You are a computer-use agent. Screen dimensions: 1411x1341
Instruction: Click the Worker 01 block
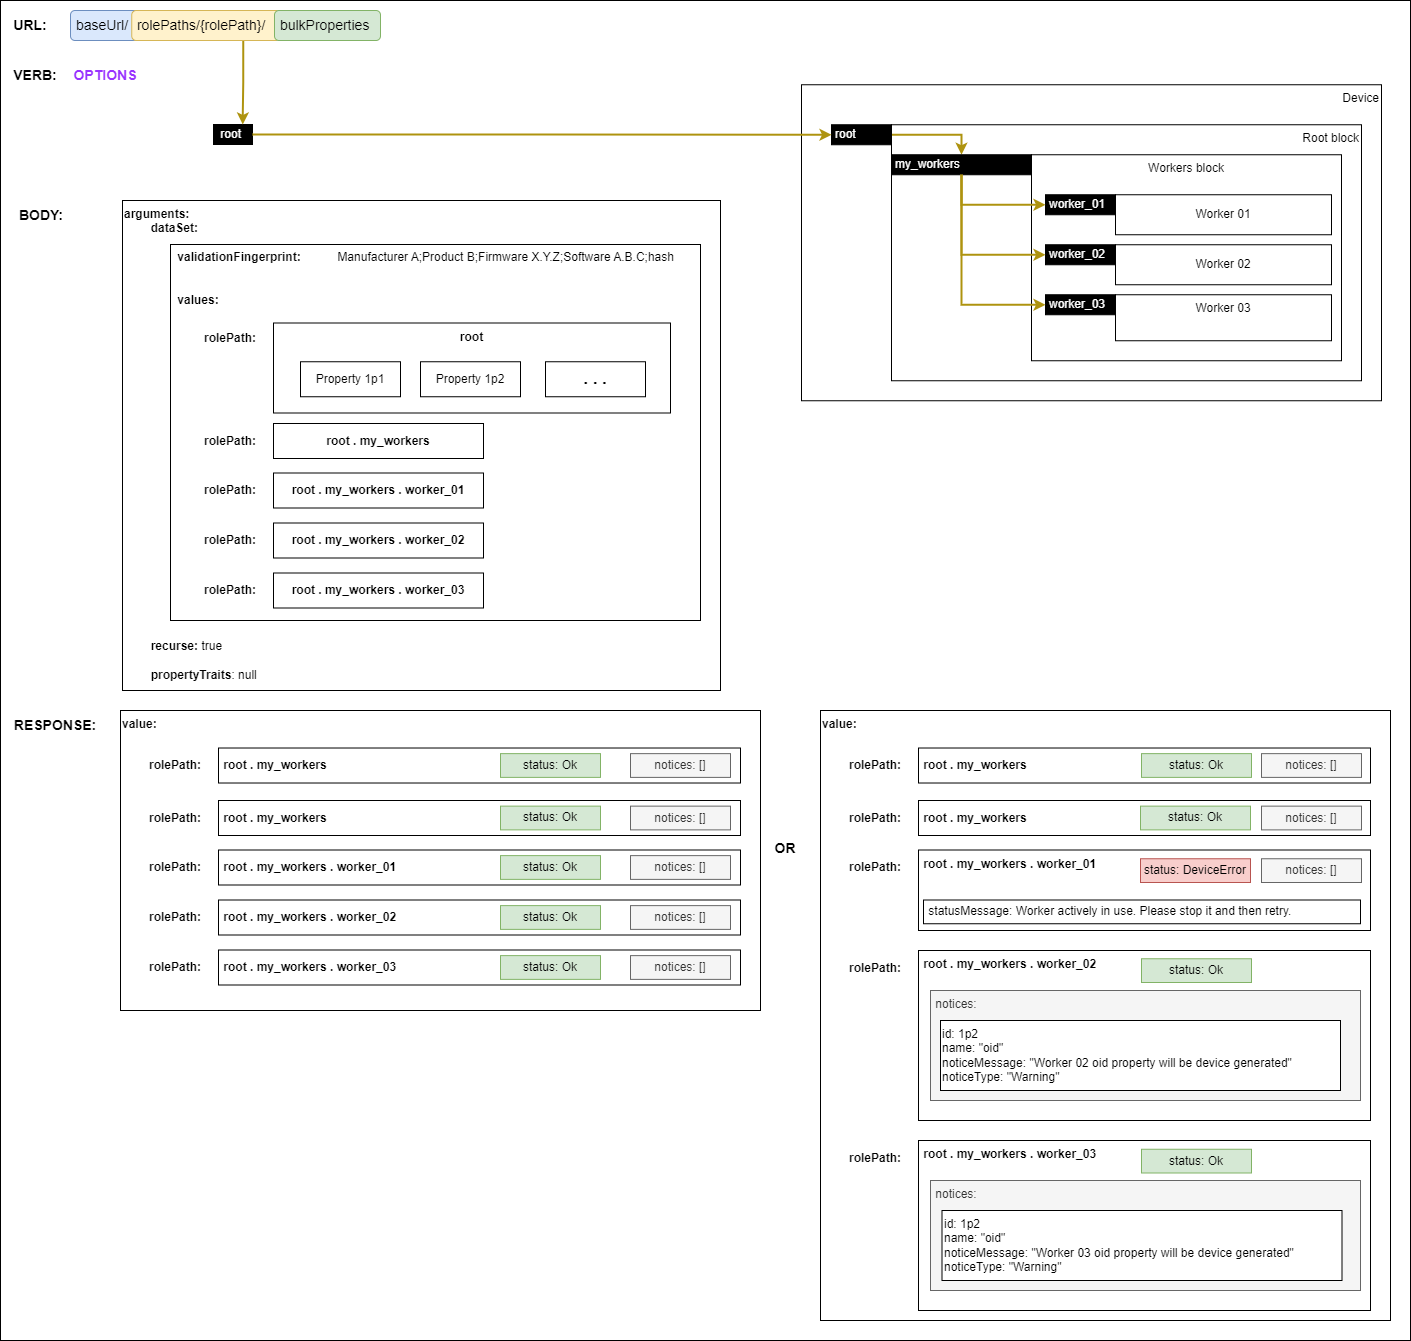tap(1223, 214)
